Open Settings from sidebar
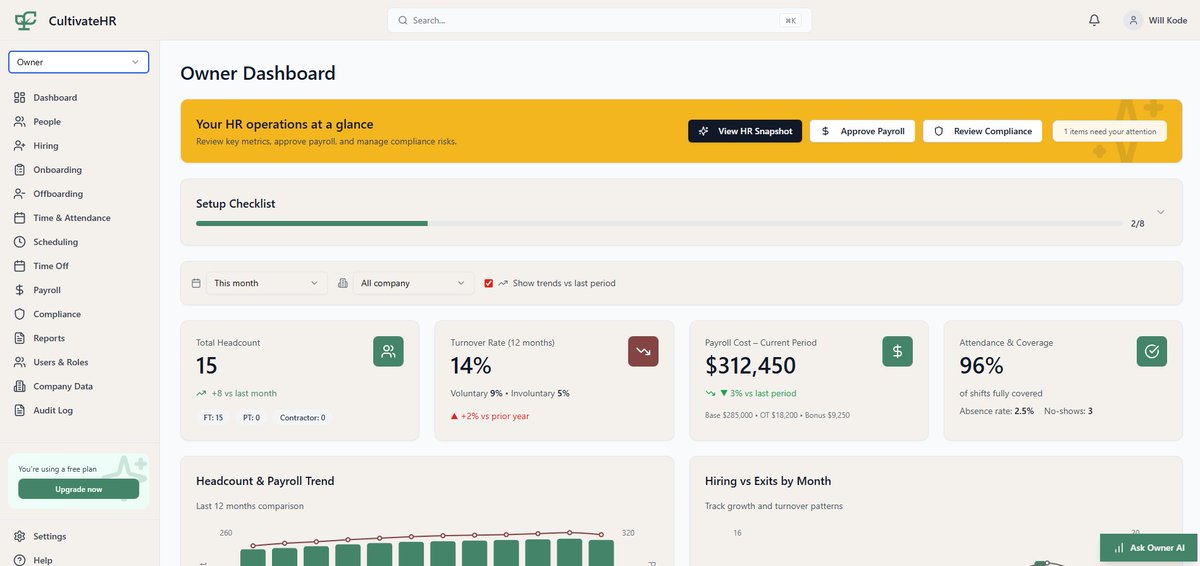Screen dimensions: 1200x566 50,536
